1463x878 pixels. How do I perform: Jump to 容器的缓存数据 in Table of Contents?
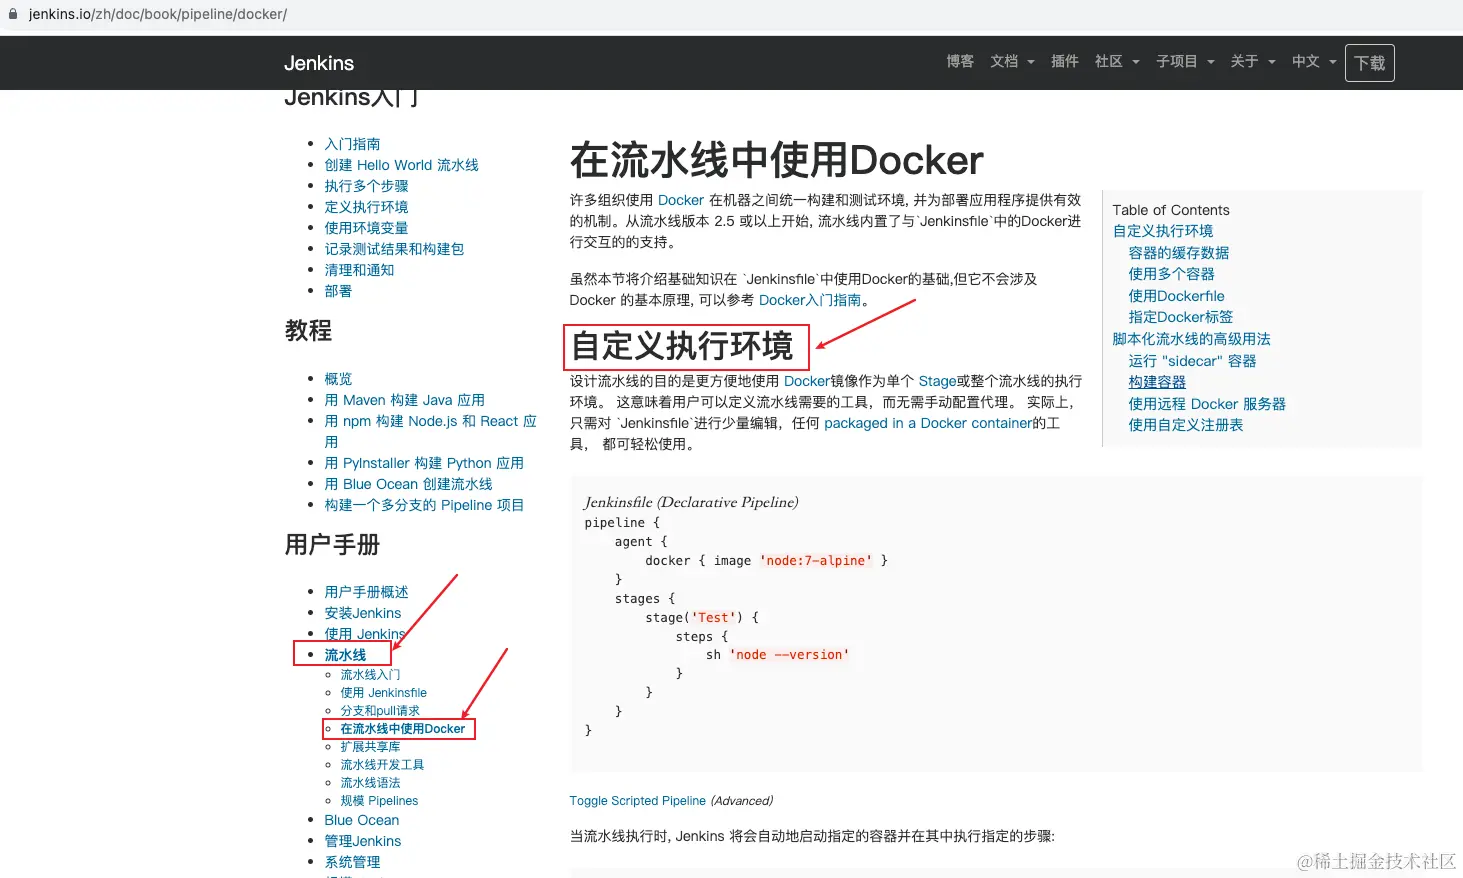point(1179,253)
